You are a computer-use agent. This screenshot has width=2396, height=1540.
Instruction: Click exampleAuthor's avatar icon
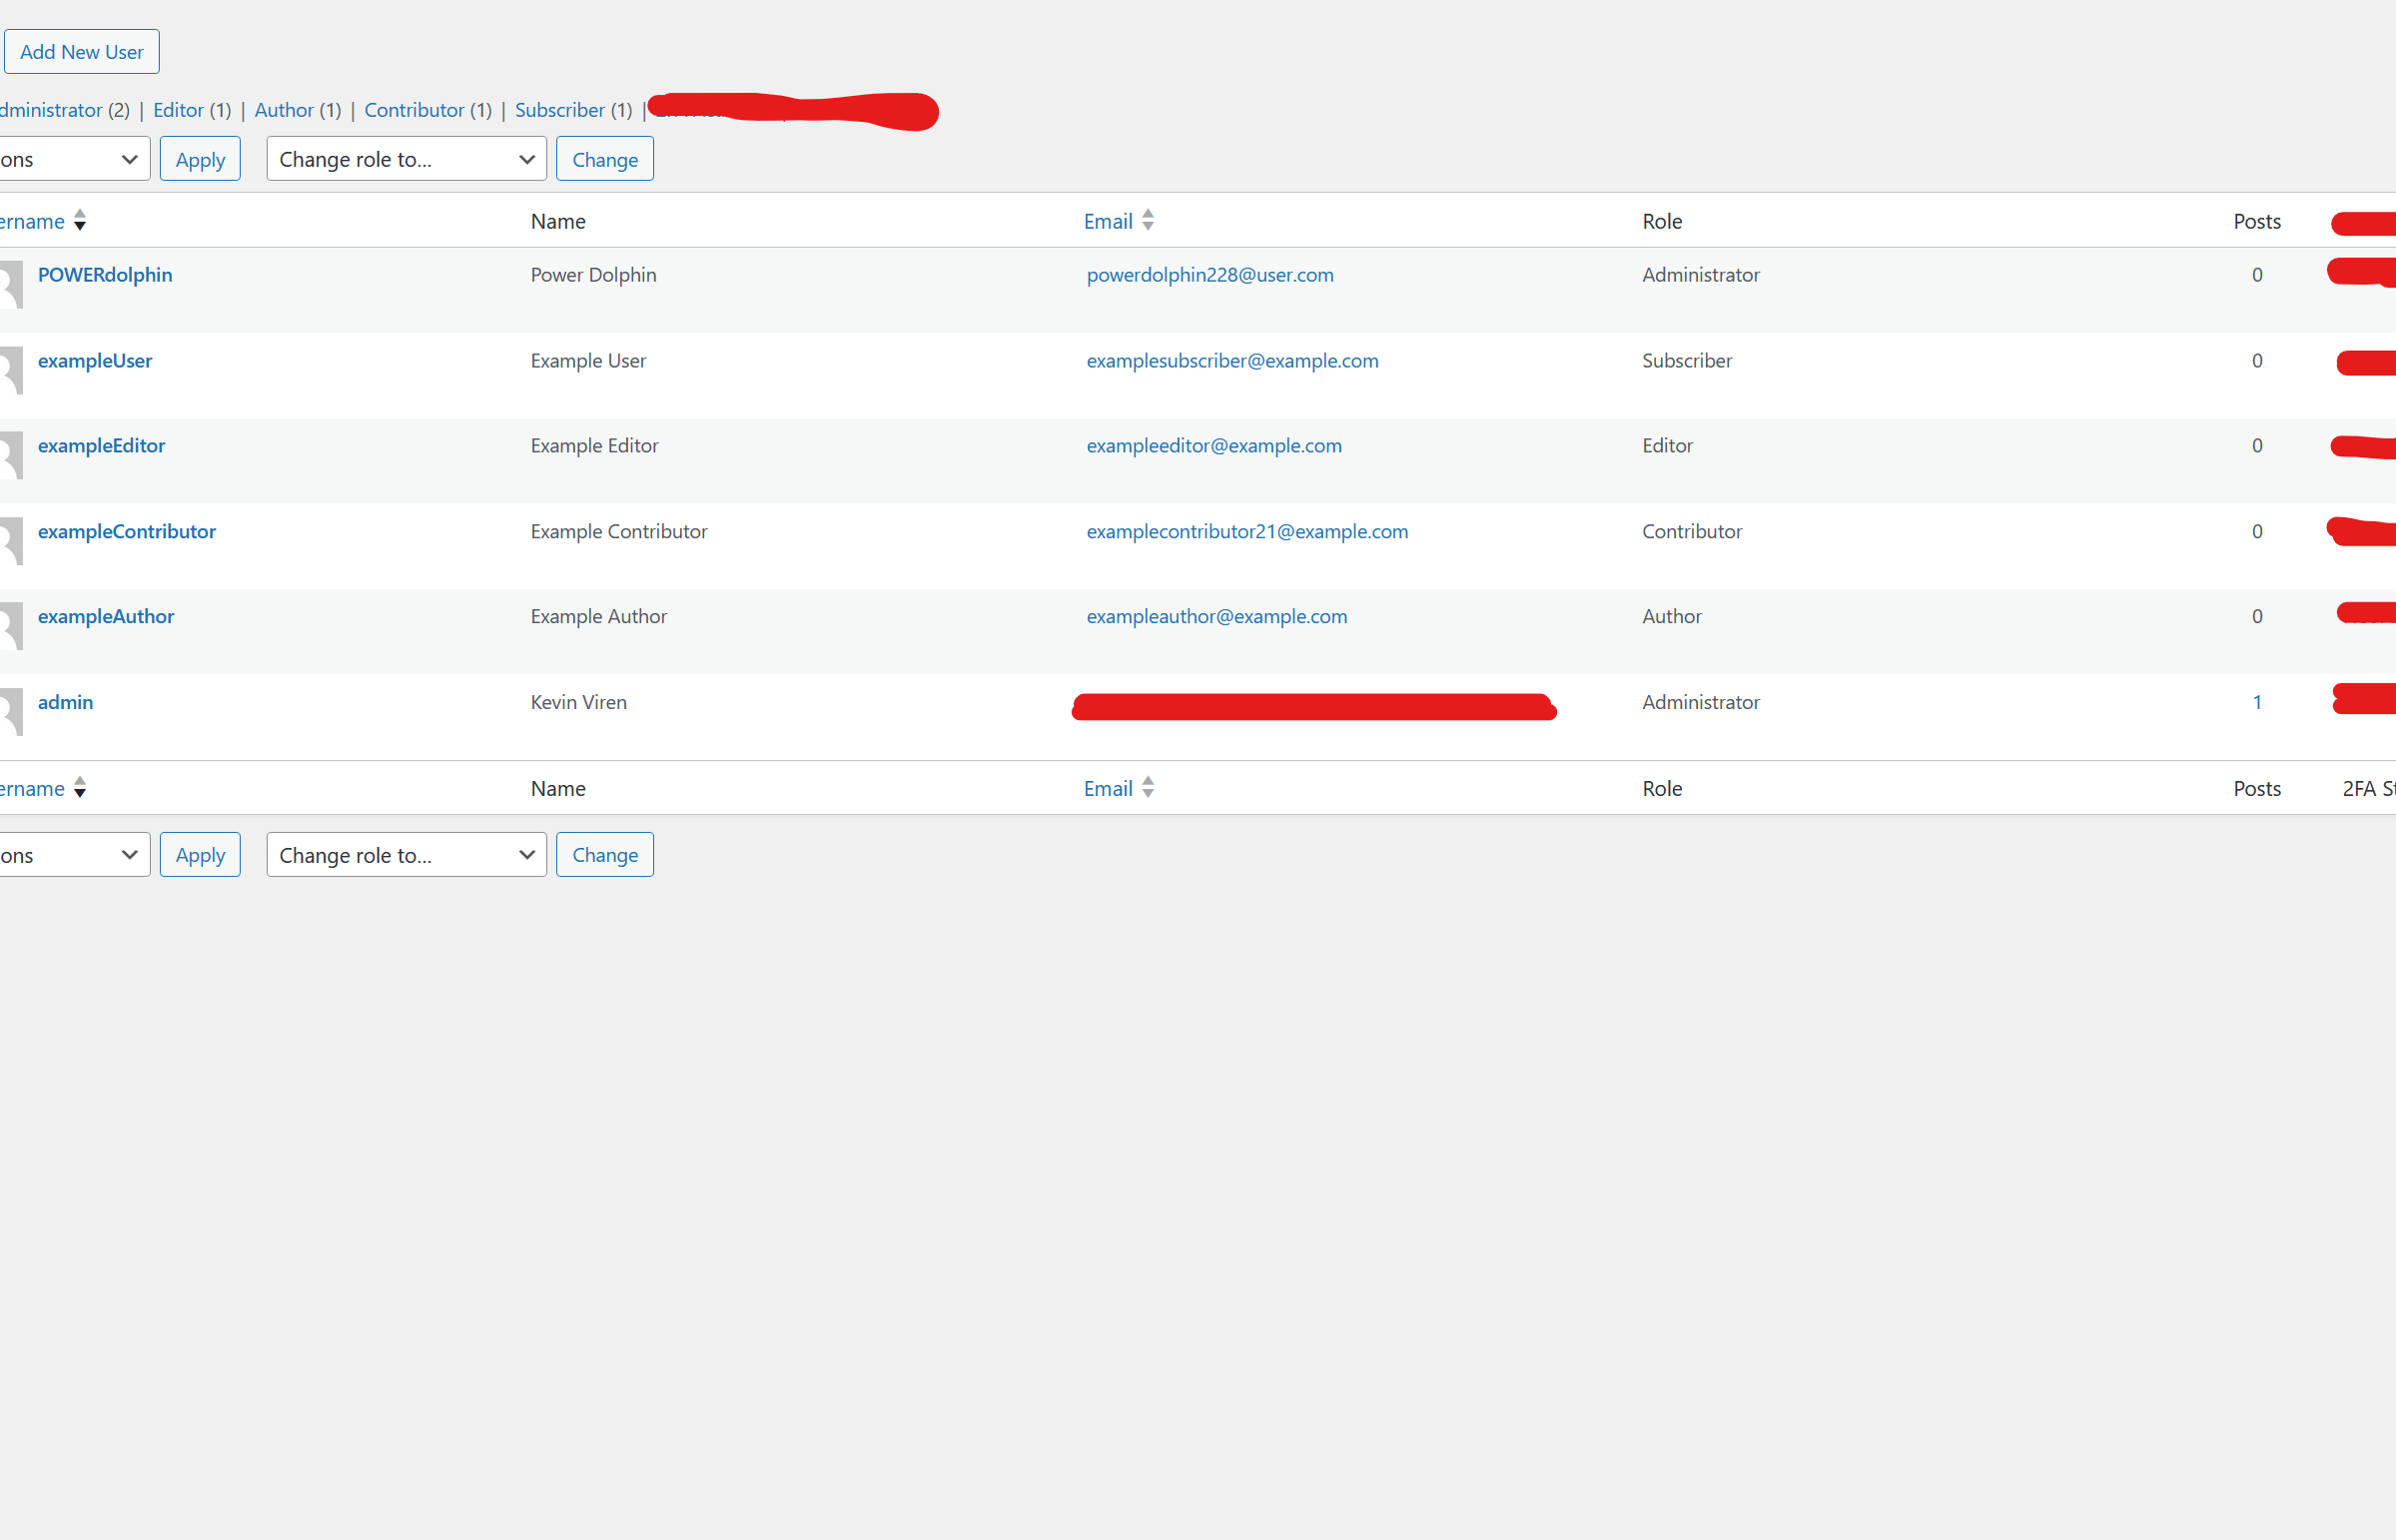point(10,626)
